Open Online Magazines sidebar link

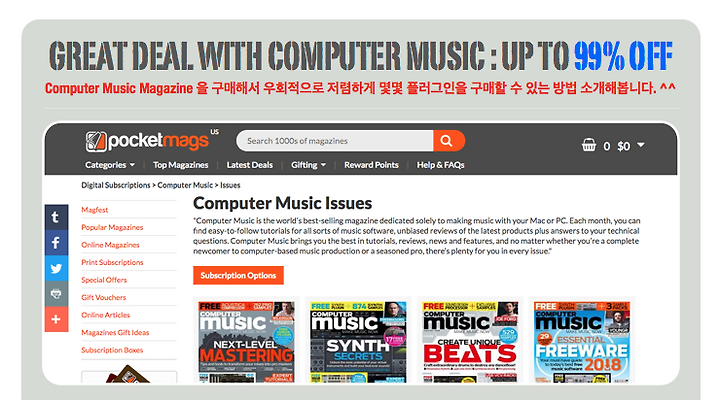point(110,245)
